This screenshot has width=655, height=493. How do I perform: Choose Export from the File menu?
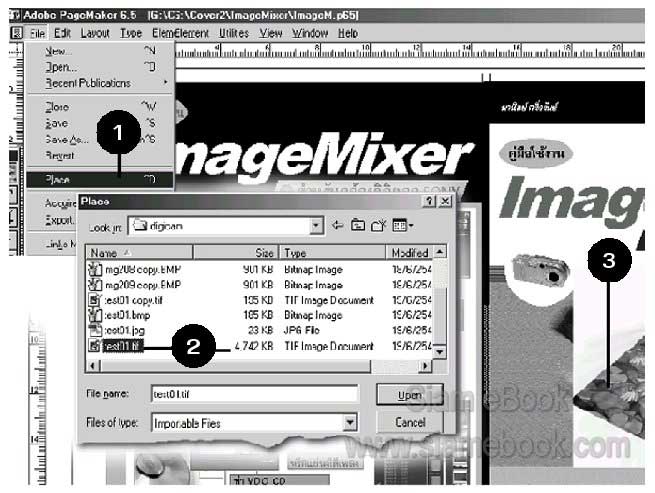59,220
